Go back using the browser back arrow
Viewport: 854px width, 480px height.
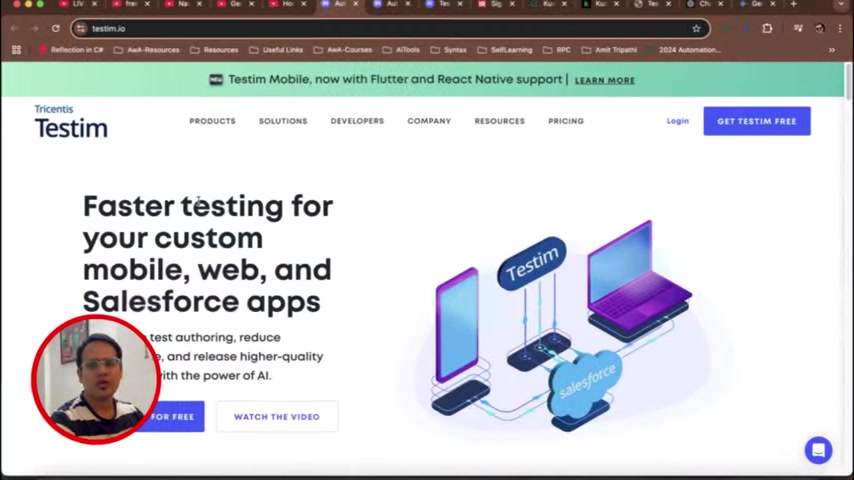click(15, 28)
